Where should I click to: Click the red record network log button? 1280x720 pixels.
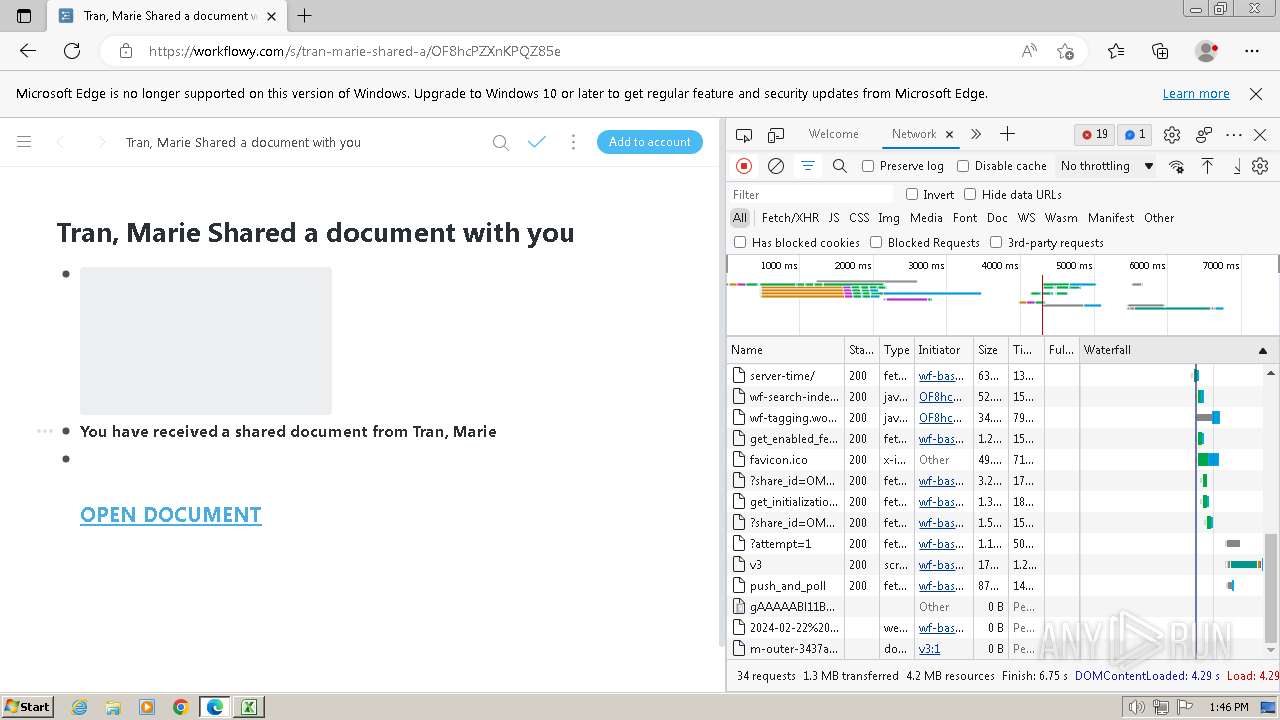point(744,166)
